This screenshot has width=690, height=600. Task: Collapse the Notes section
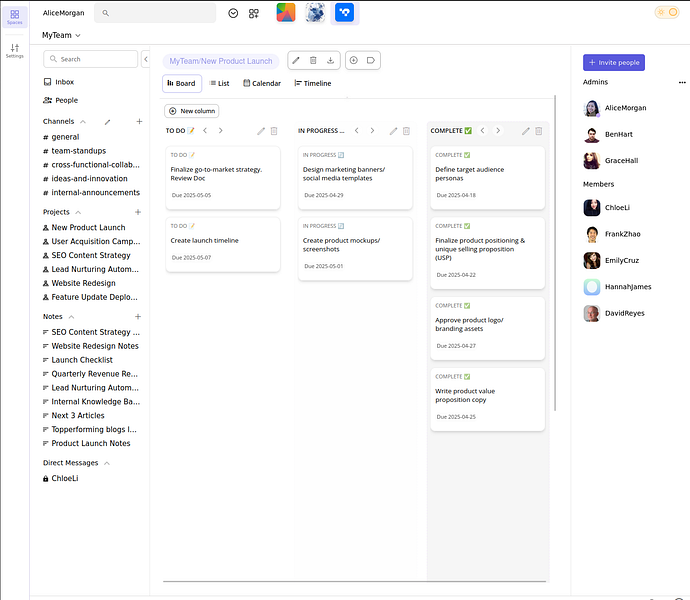click(x=71, y=317)
